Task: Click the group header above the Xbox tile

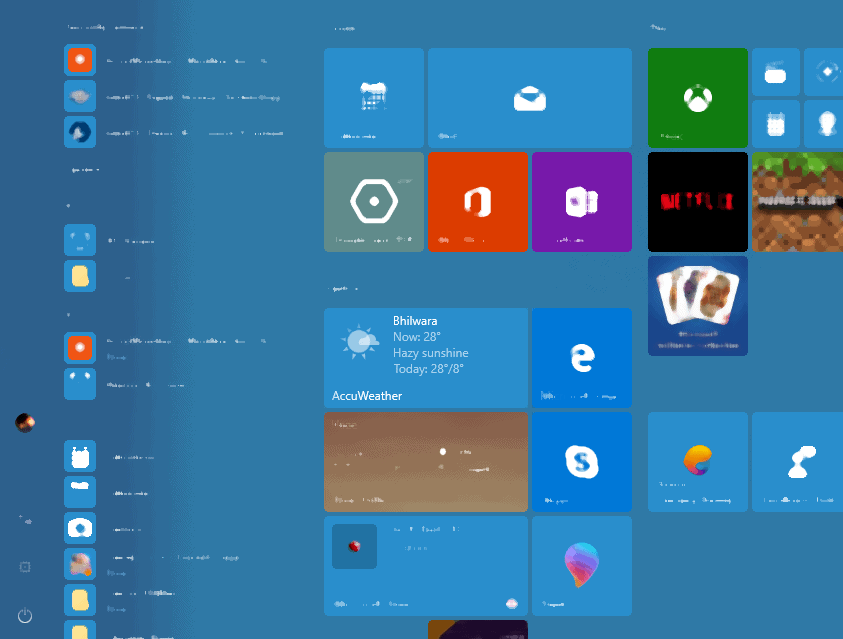Action: point(658,27)
